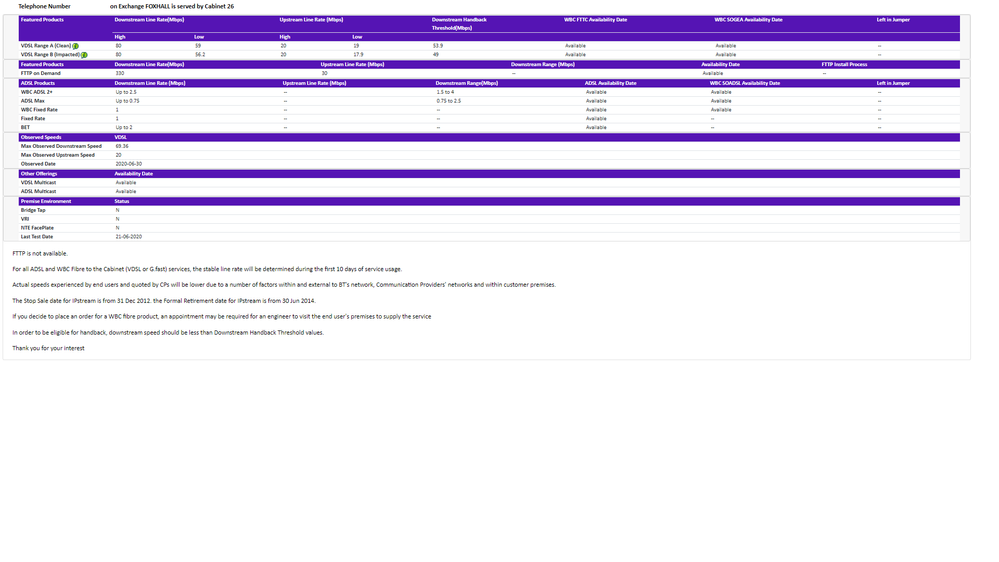Viewport: 999px width, 562px height.
Task: Select the WBC FTTC Availability Date header
Action: coord(595,19)
